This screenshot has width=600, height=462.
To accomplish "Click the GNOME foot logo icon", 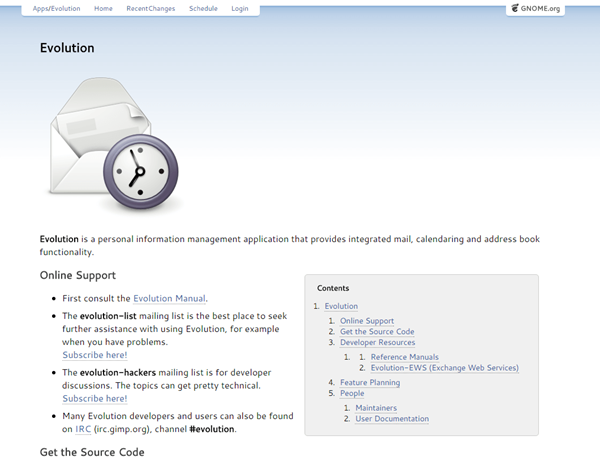I will (515, 8).
